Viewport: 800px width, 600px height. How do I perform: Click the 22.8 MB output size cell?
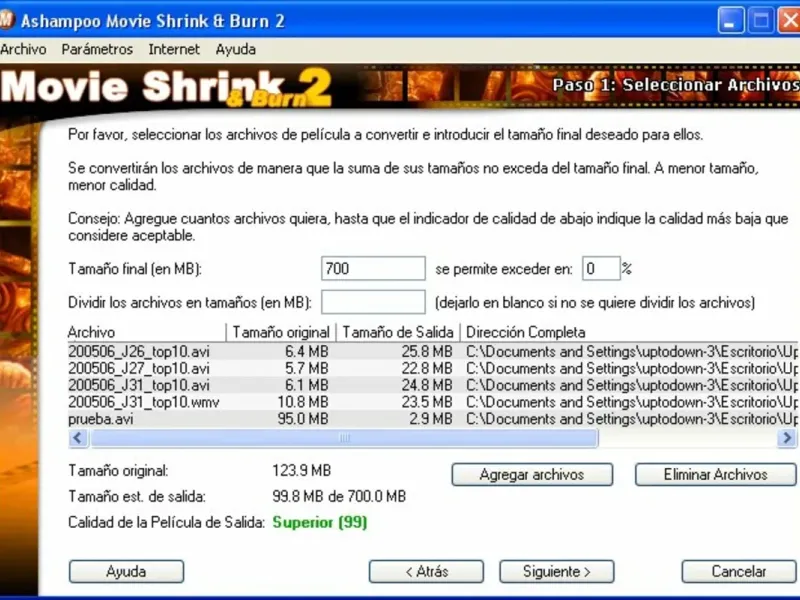click(427, 368)
